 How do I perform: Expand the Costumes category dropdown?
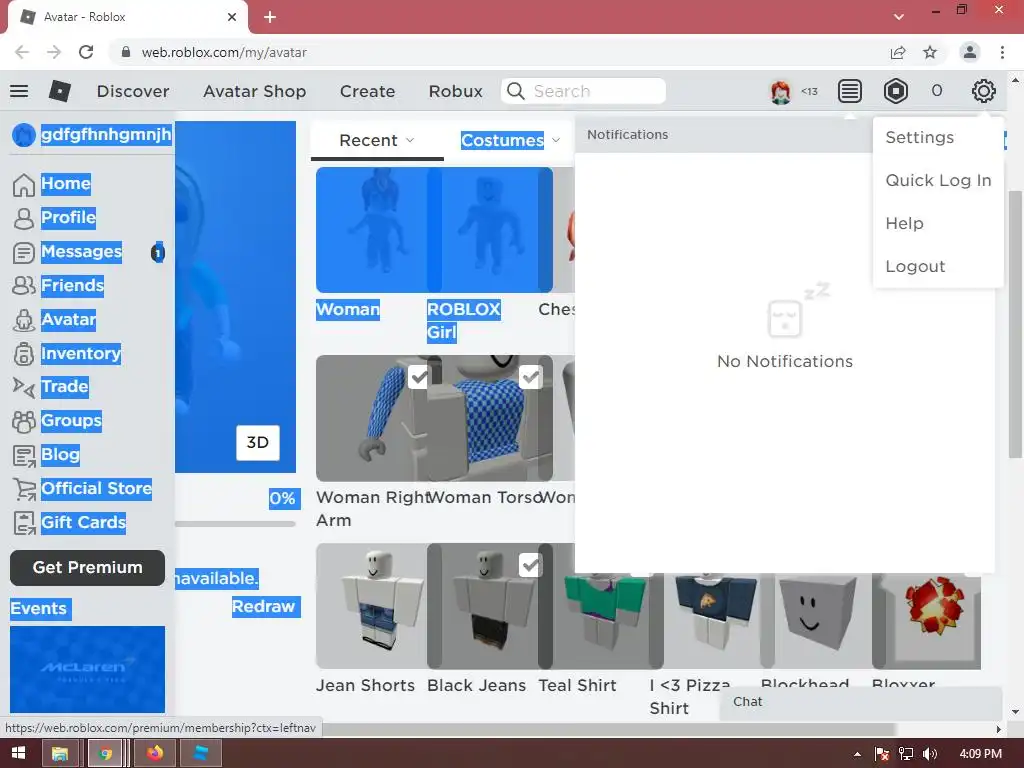(510, 140)
